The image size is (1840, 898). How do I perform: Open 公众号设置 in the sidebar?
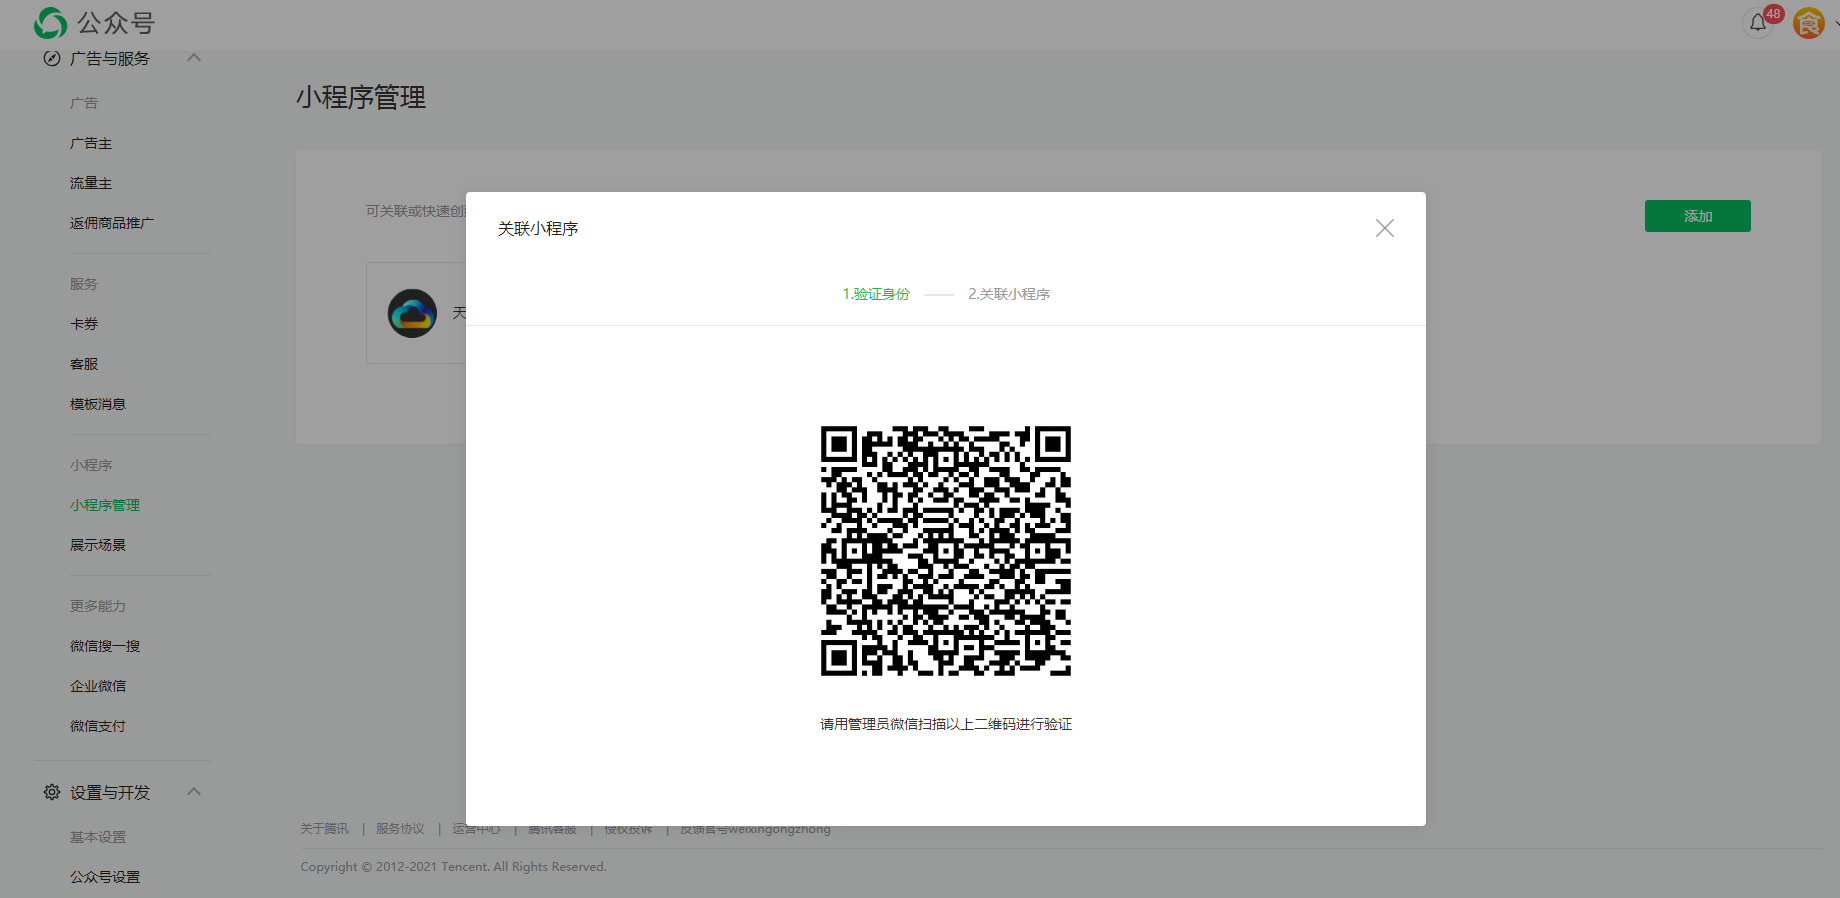pyautogui.click(x=105, y=877)
